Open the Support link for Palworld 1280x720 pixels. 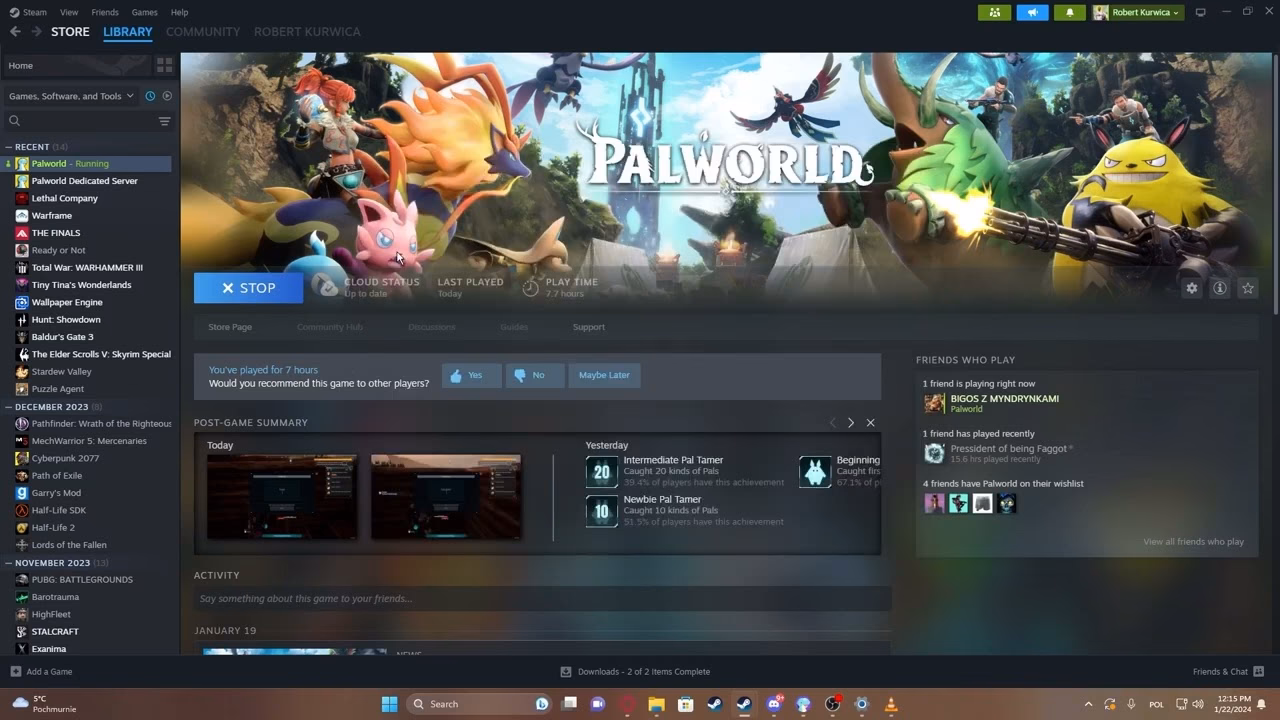589,327
